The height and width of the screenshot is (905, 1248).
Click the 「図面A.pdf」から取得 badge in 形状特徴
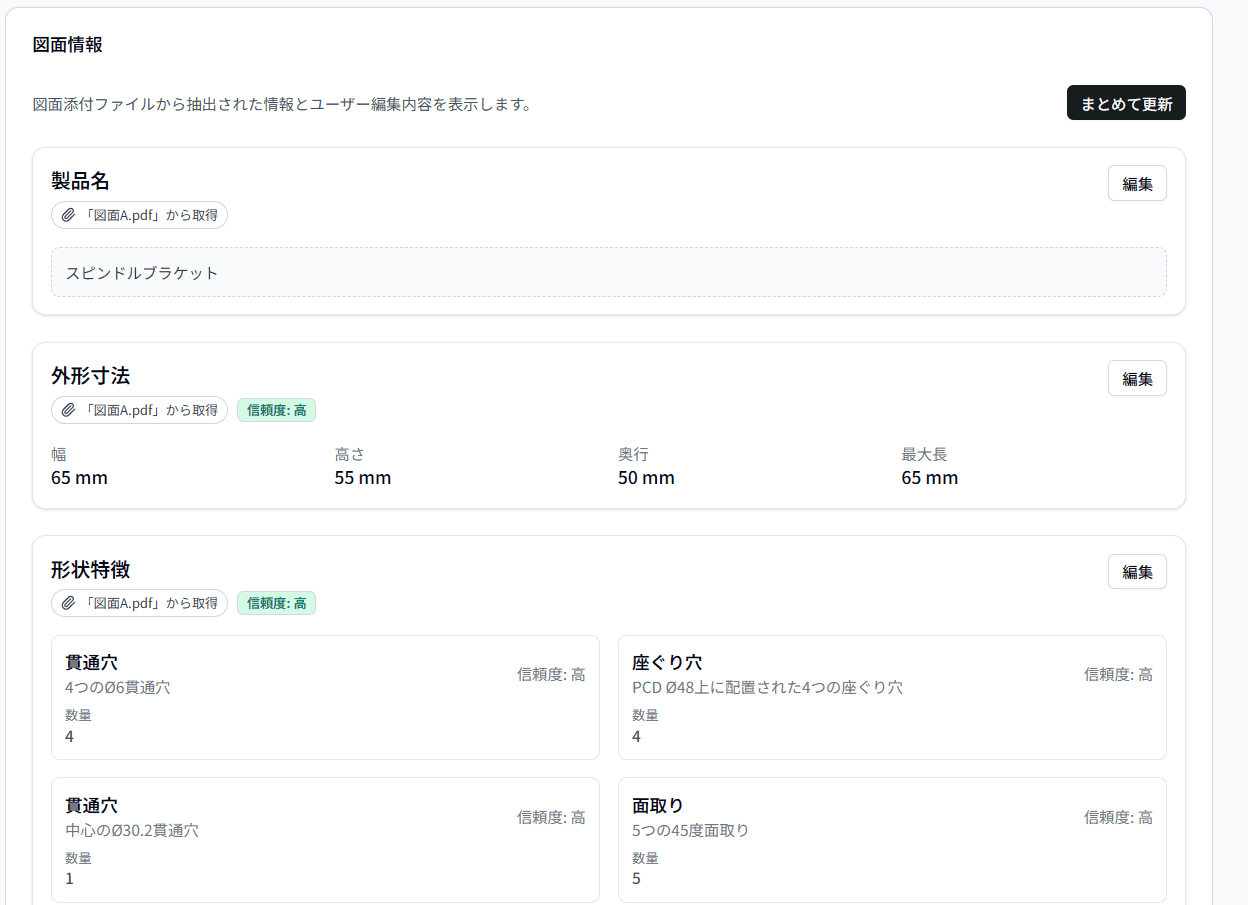point(139,603)
